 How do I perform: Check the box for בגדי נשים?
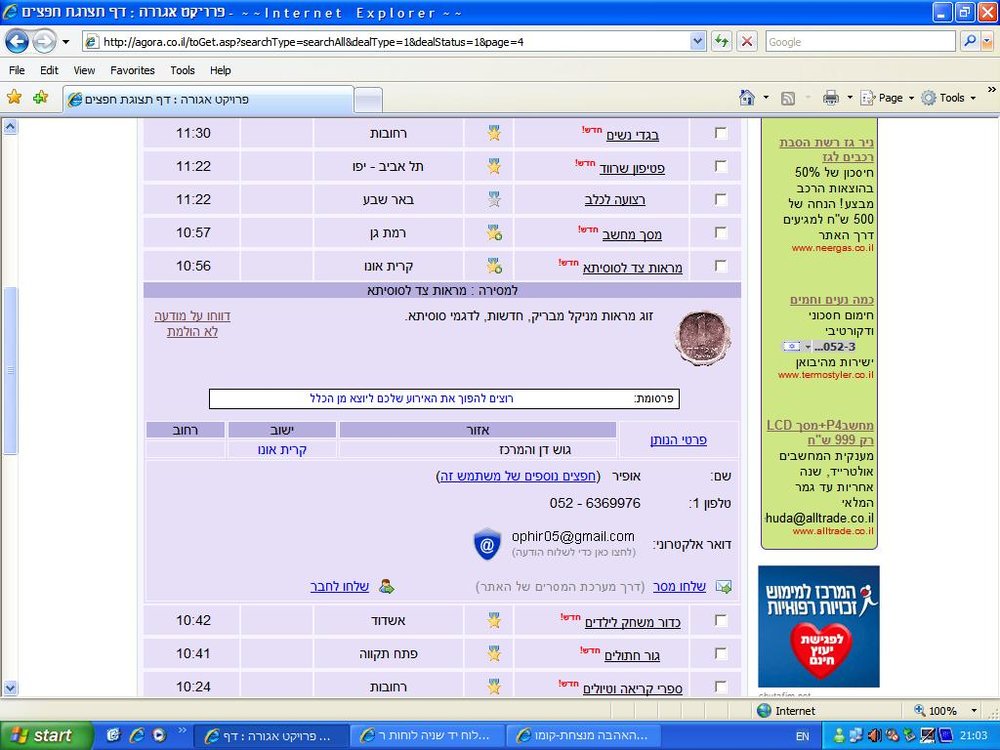(x=721, y=133)
